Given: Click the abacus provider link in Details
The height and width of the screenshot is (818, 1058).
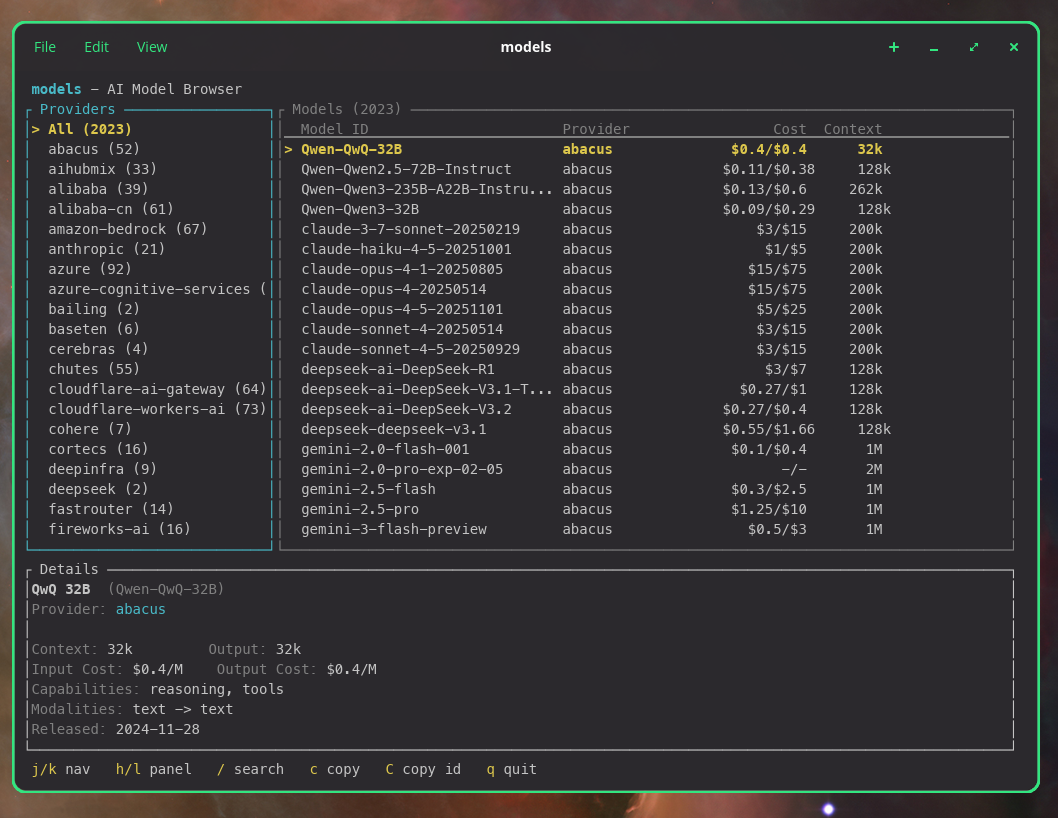Looking at the screenshot, I should (x=141, y=609).
